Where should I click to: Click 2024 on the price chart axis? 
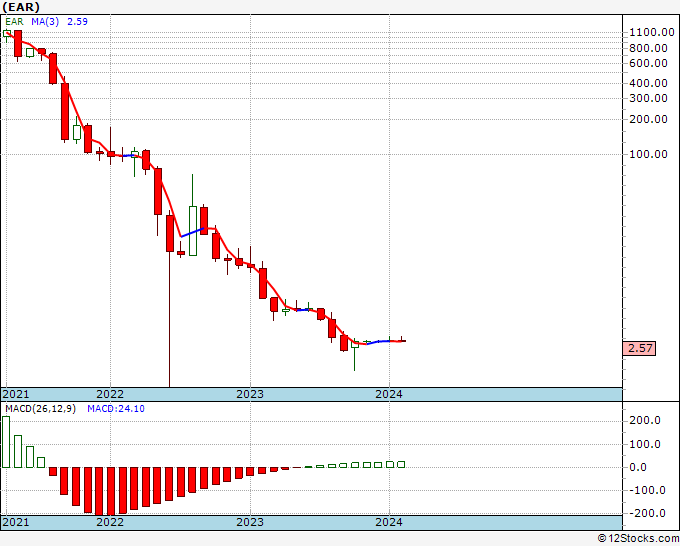(x=389, y=394)
